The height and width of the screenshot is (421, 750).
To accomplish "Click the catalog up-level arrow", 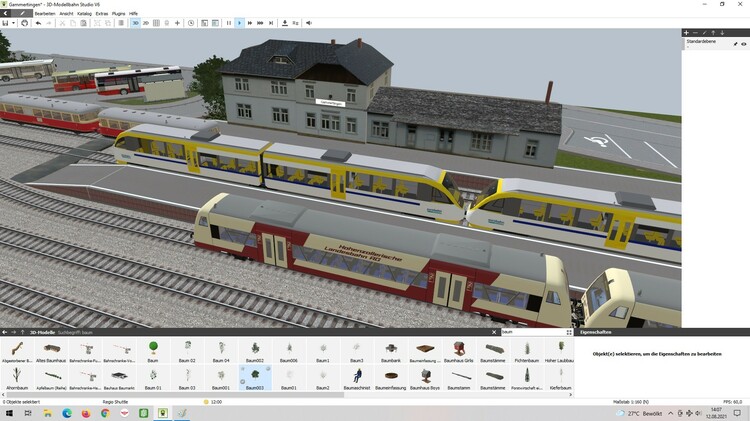I will pyautogui.click(x=22, y=332).
